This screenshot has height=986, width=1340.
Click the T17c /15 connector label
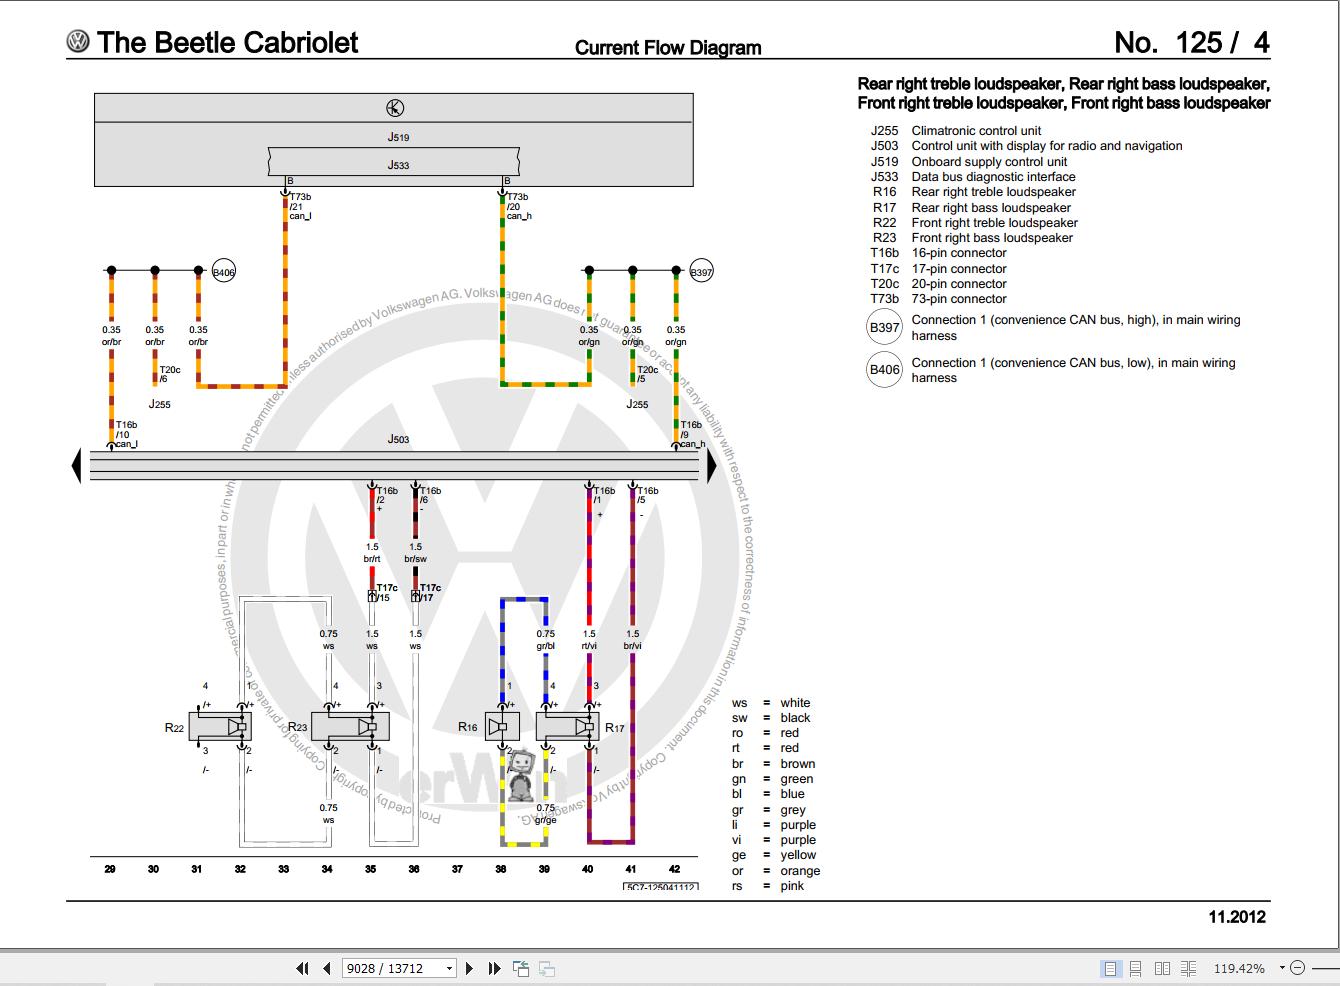(387, 593)
